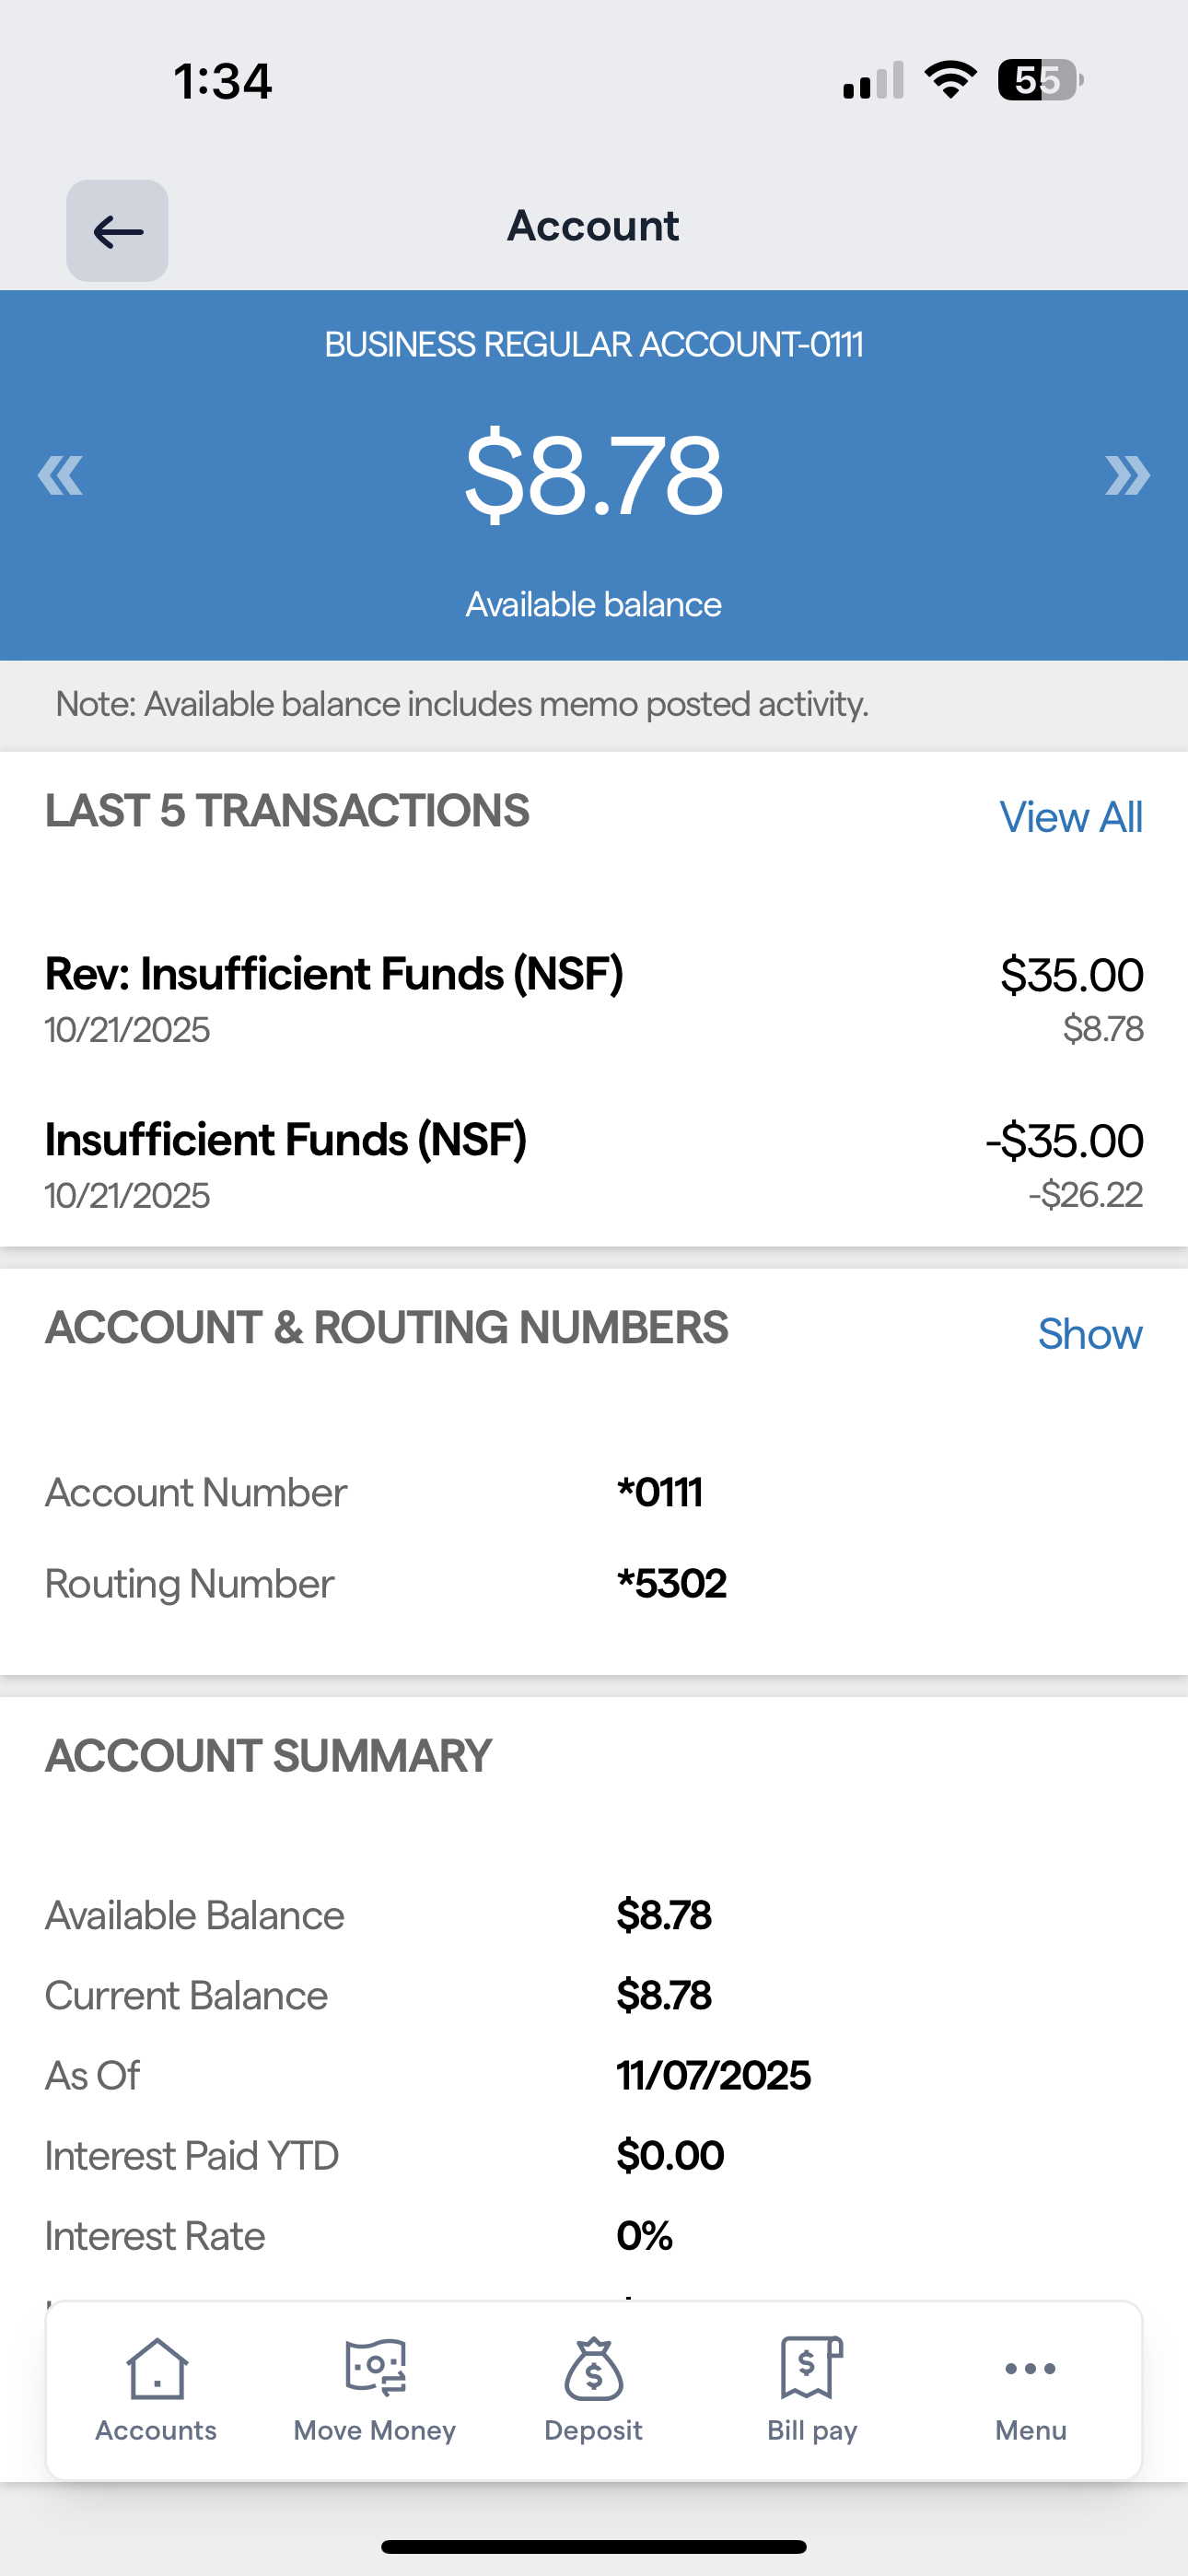Open the Deposit money bag icon
This screenshot has height=2576, width=1188.
pyautogui.click(x=594, y=2368)
